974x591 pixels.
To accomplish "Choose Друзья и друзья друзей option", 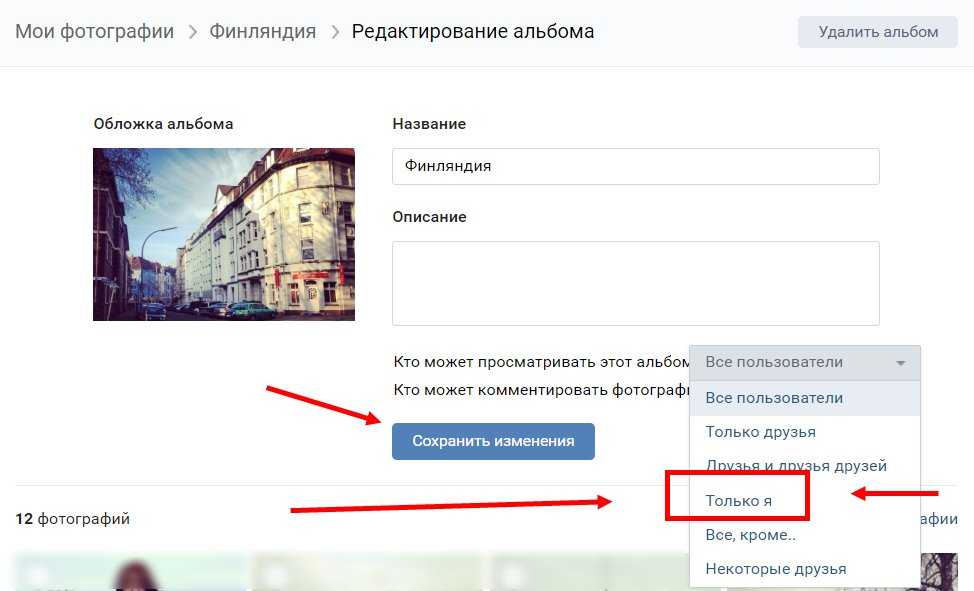I will [x=804, y=465].
